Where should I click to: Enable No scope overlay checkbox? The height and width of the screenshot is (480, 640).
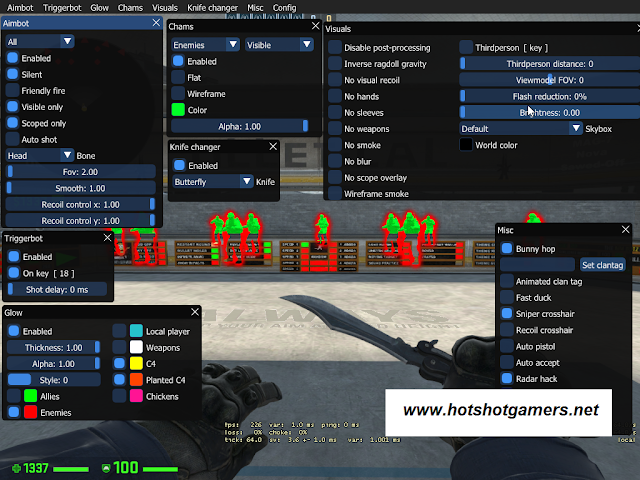[335, 178]
